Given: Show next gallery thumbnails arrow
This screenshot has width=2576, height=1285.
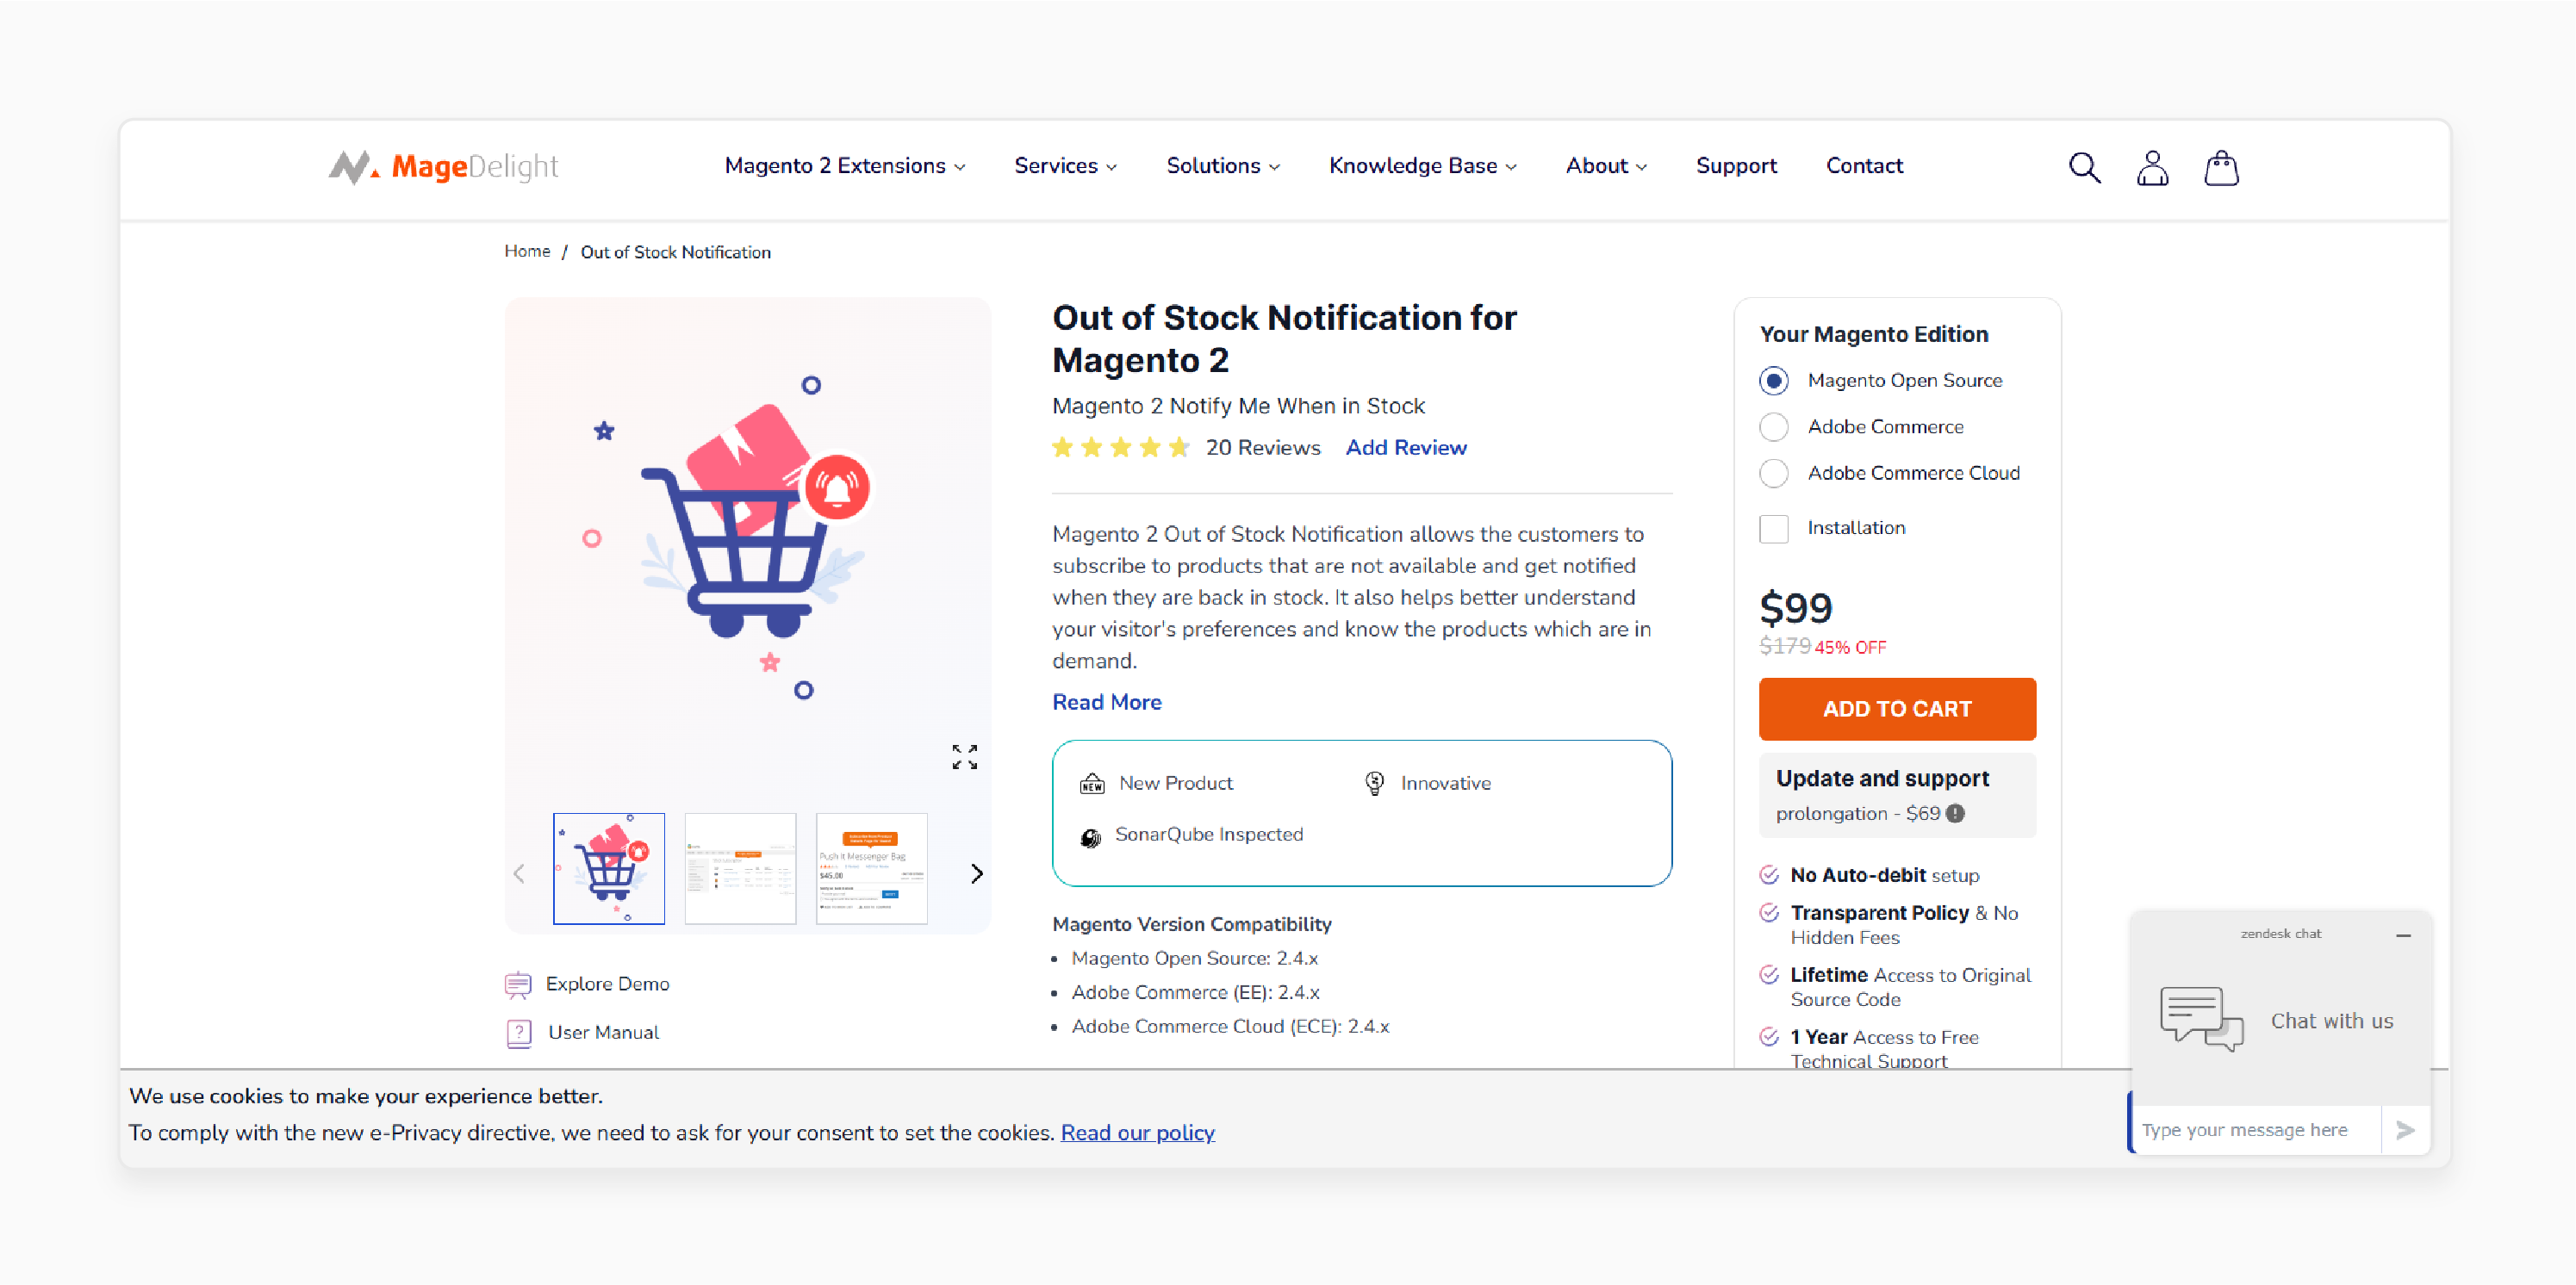Looking at the screenshot, I should (976, 873).
